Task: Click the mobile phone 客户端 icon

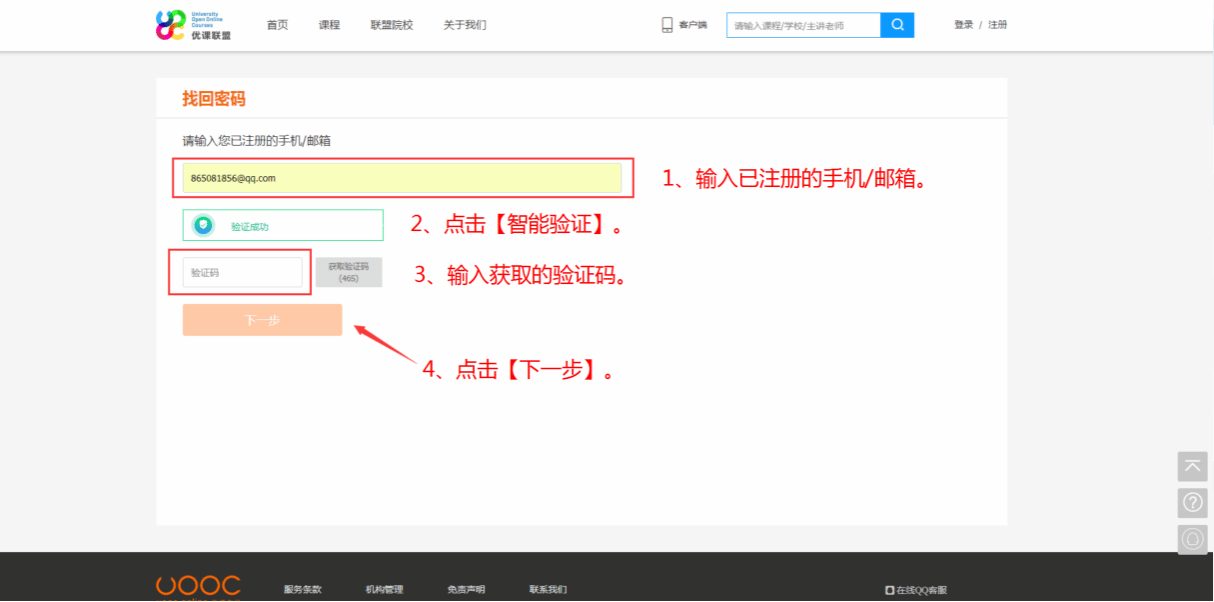Action: click(667, 25)
